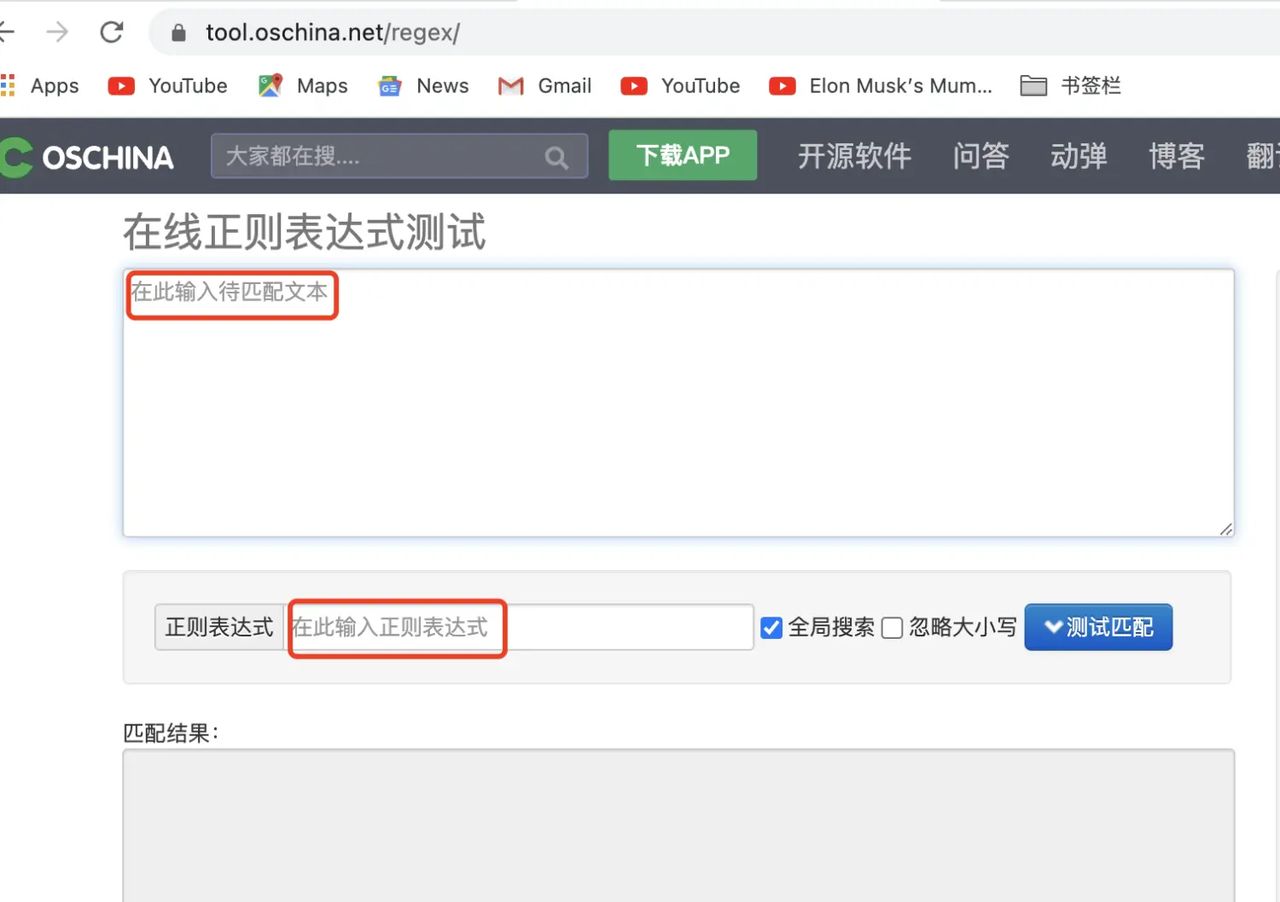Open YouTube via its bookmark icon
Screen dimensions: 1280x902
pyautogui.click(x=120, y=86)
